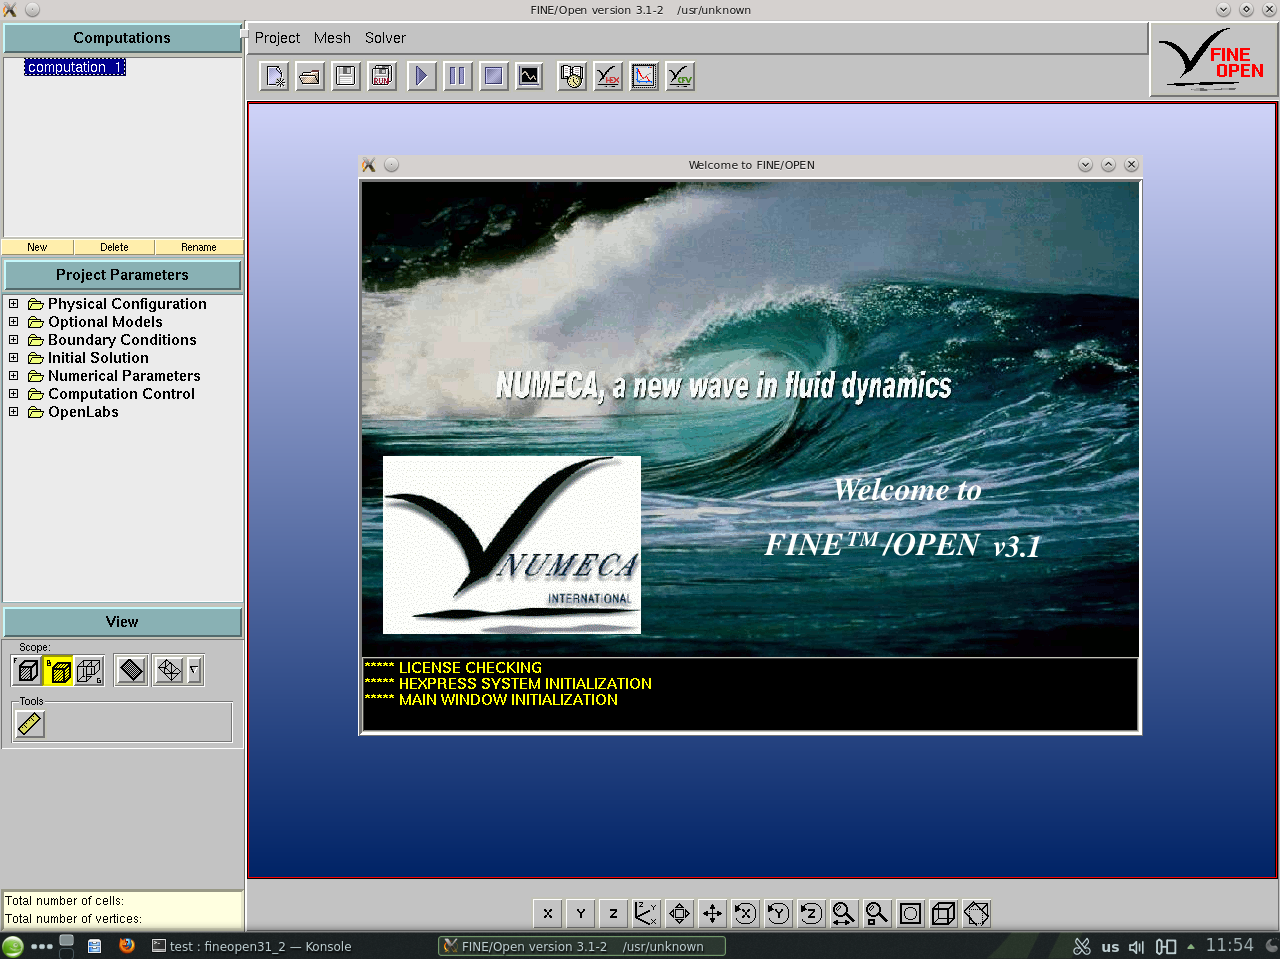1280x959 pixels.
Task: Select Block scope (highlighted B cube)
Action: [x=58, y=670]
